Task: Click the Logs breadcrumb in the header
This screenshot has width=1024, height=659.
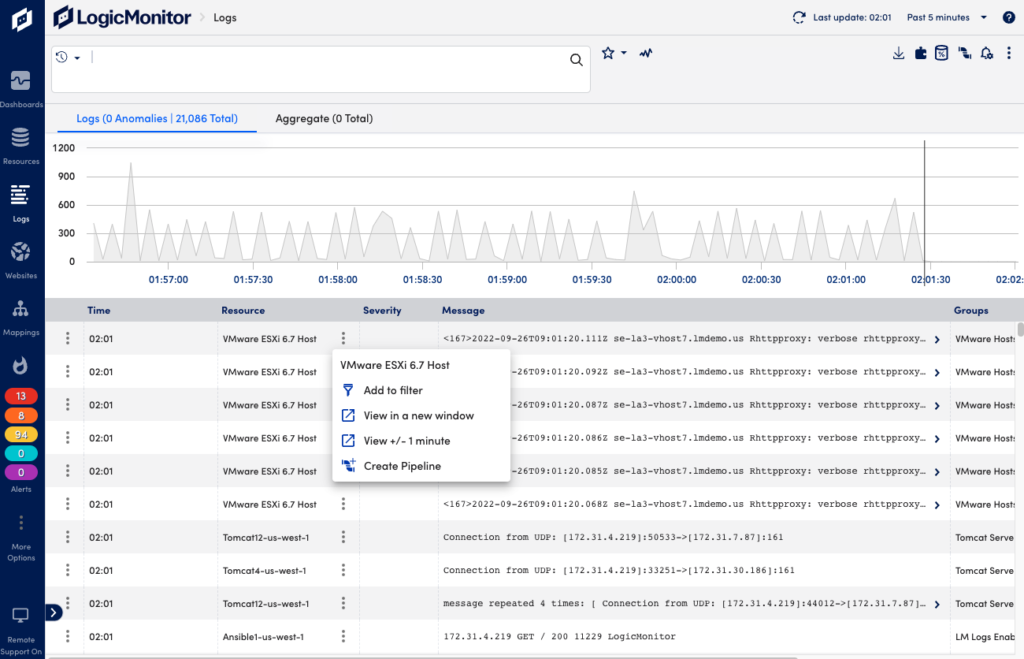Action: point(225,18)
